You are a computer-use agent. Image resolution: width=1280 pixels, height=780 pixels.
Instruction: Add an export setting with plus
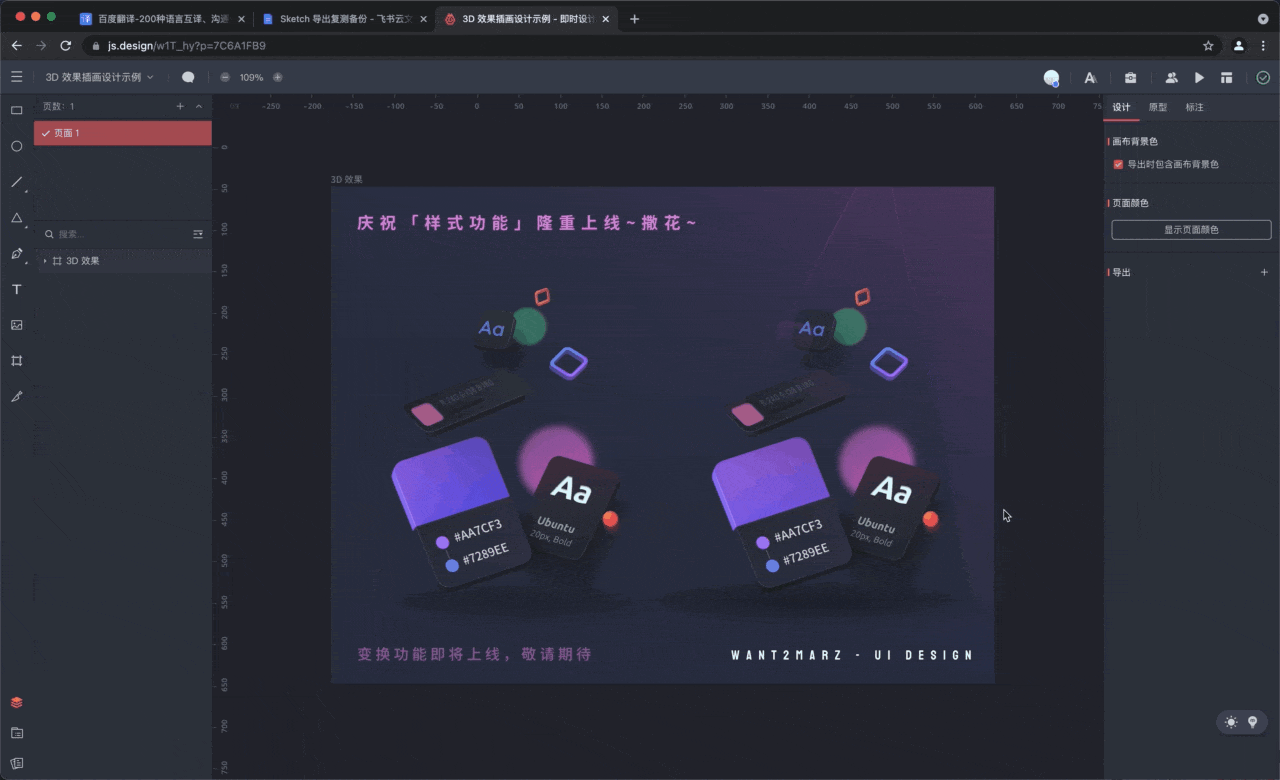1264,272
